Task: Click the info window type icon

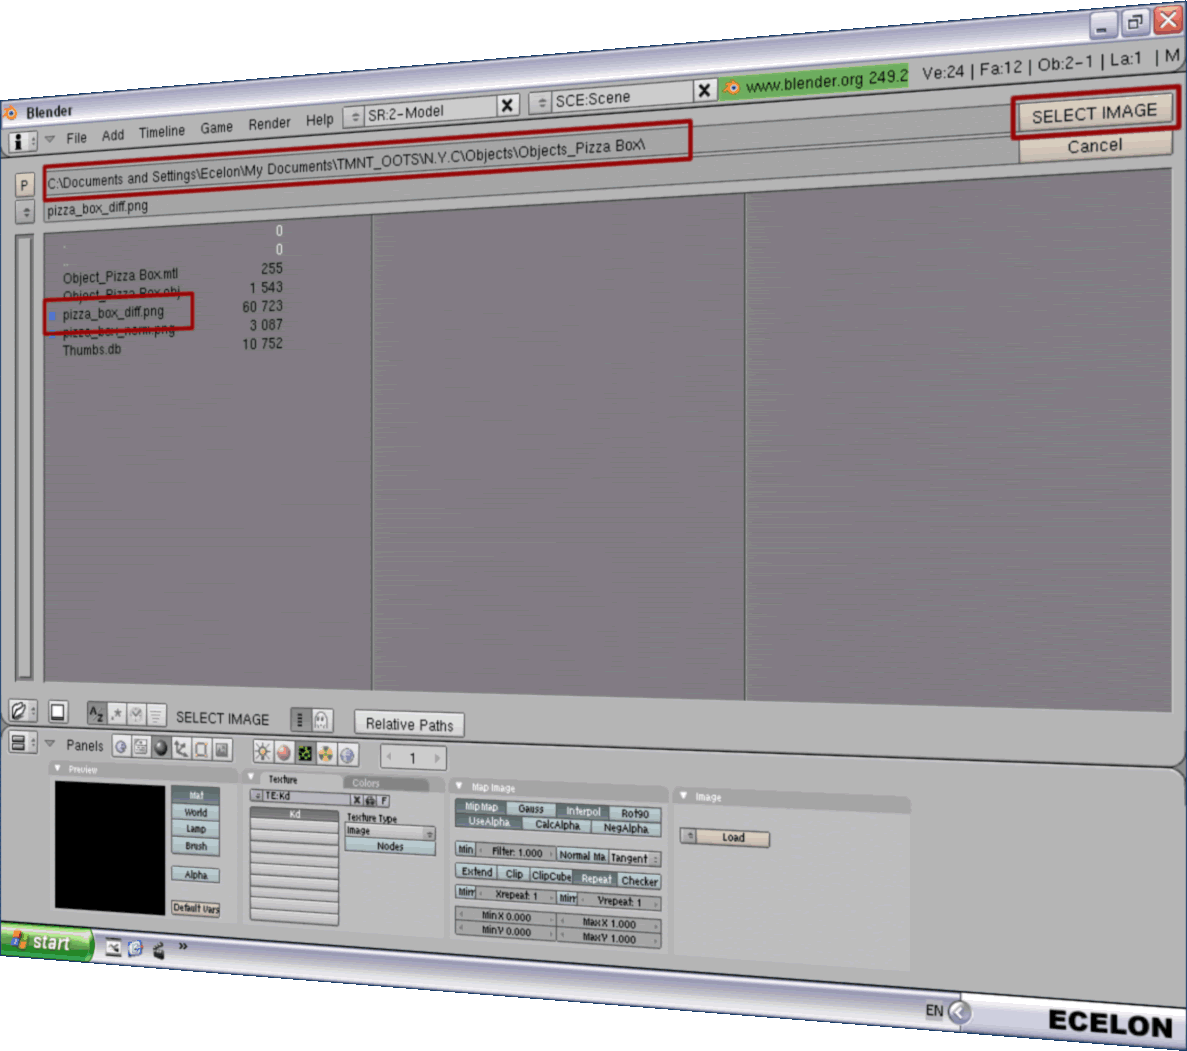Action: click(x=21, y=142)
